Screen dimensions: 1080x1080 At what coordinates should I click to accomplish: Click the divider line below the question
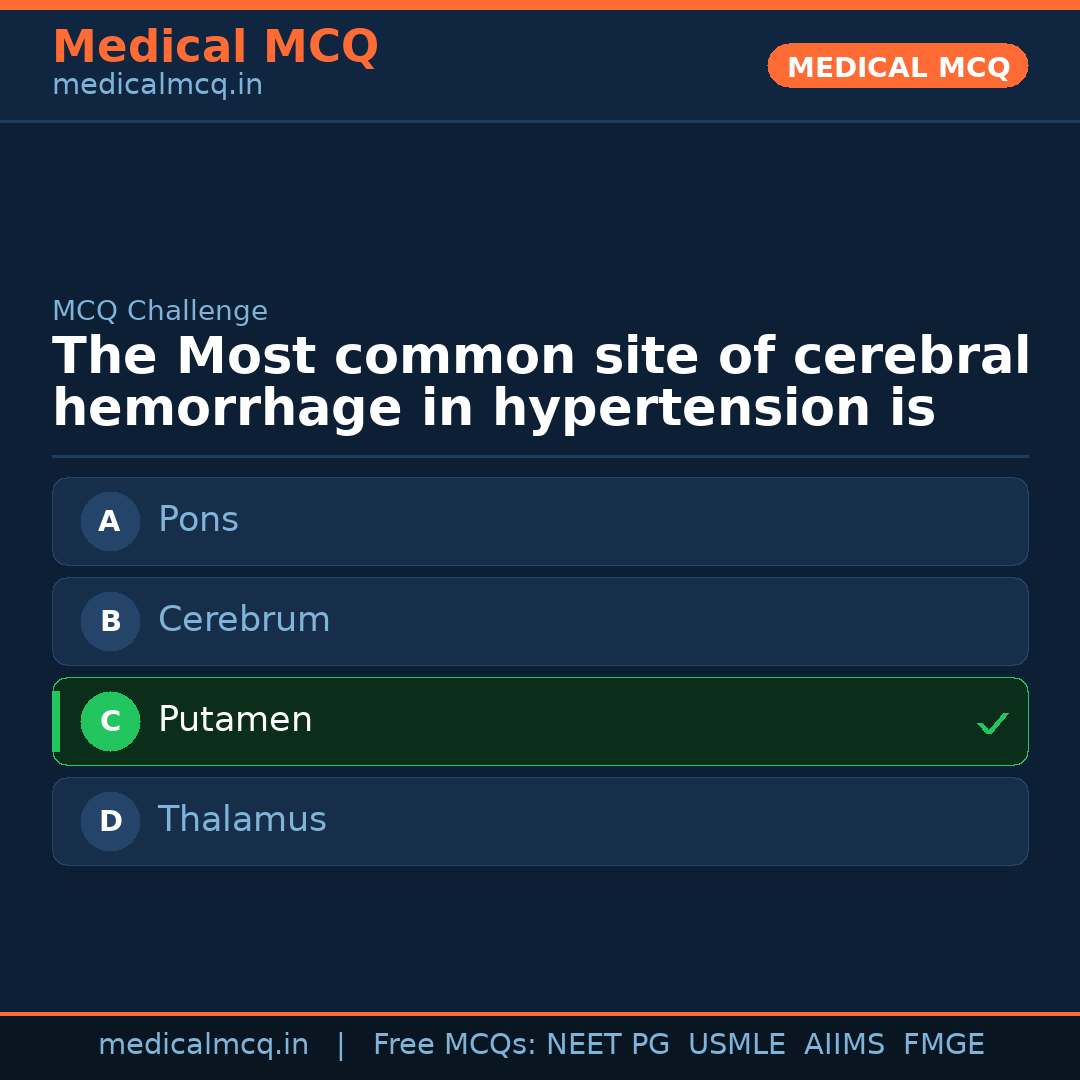[x=540, y=457]
